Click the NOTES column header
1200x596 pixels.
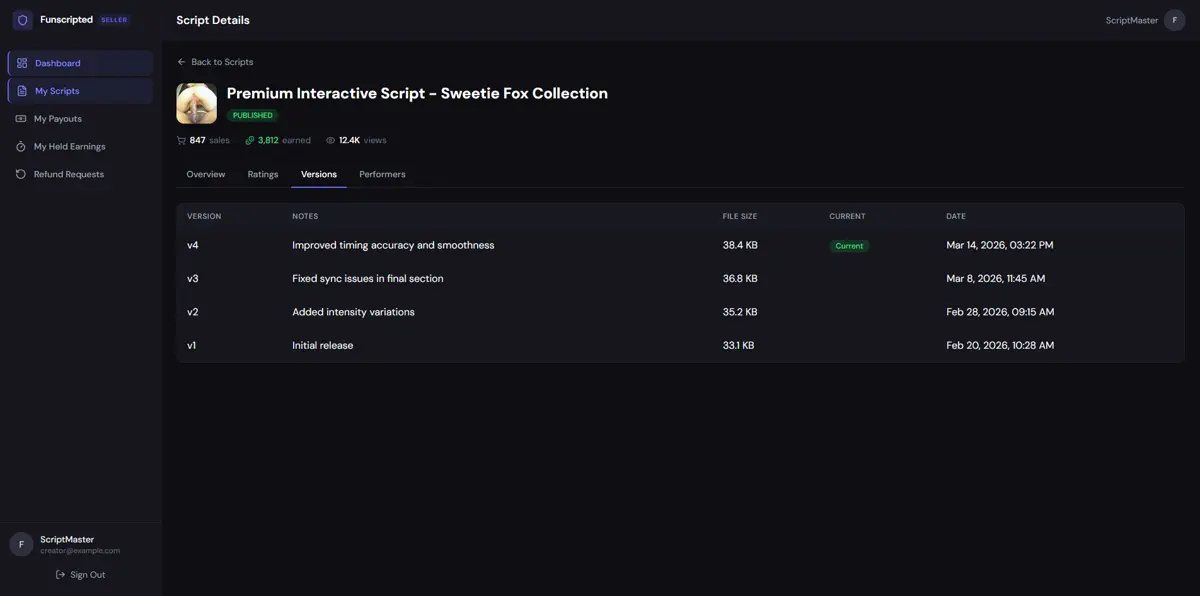305,216
